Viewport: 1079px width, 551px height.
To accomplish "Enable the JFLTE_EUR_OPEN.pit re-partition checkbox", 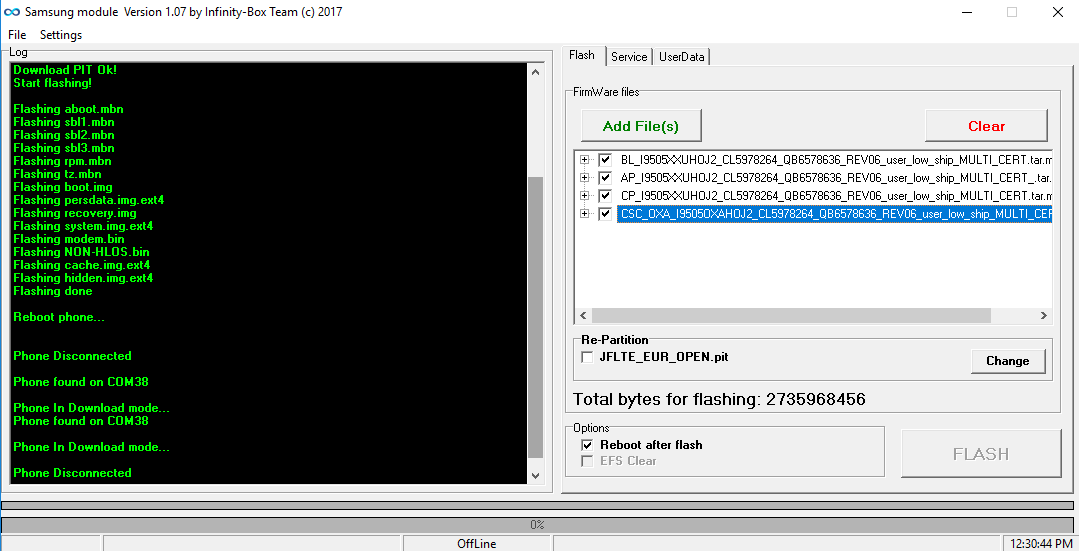I will tap(587, 357).
